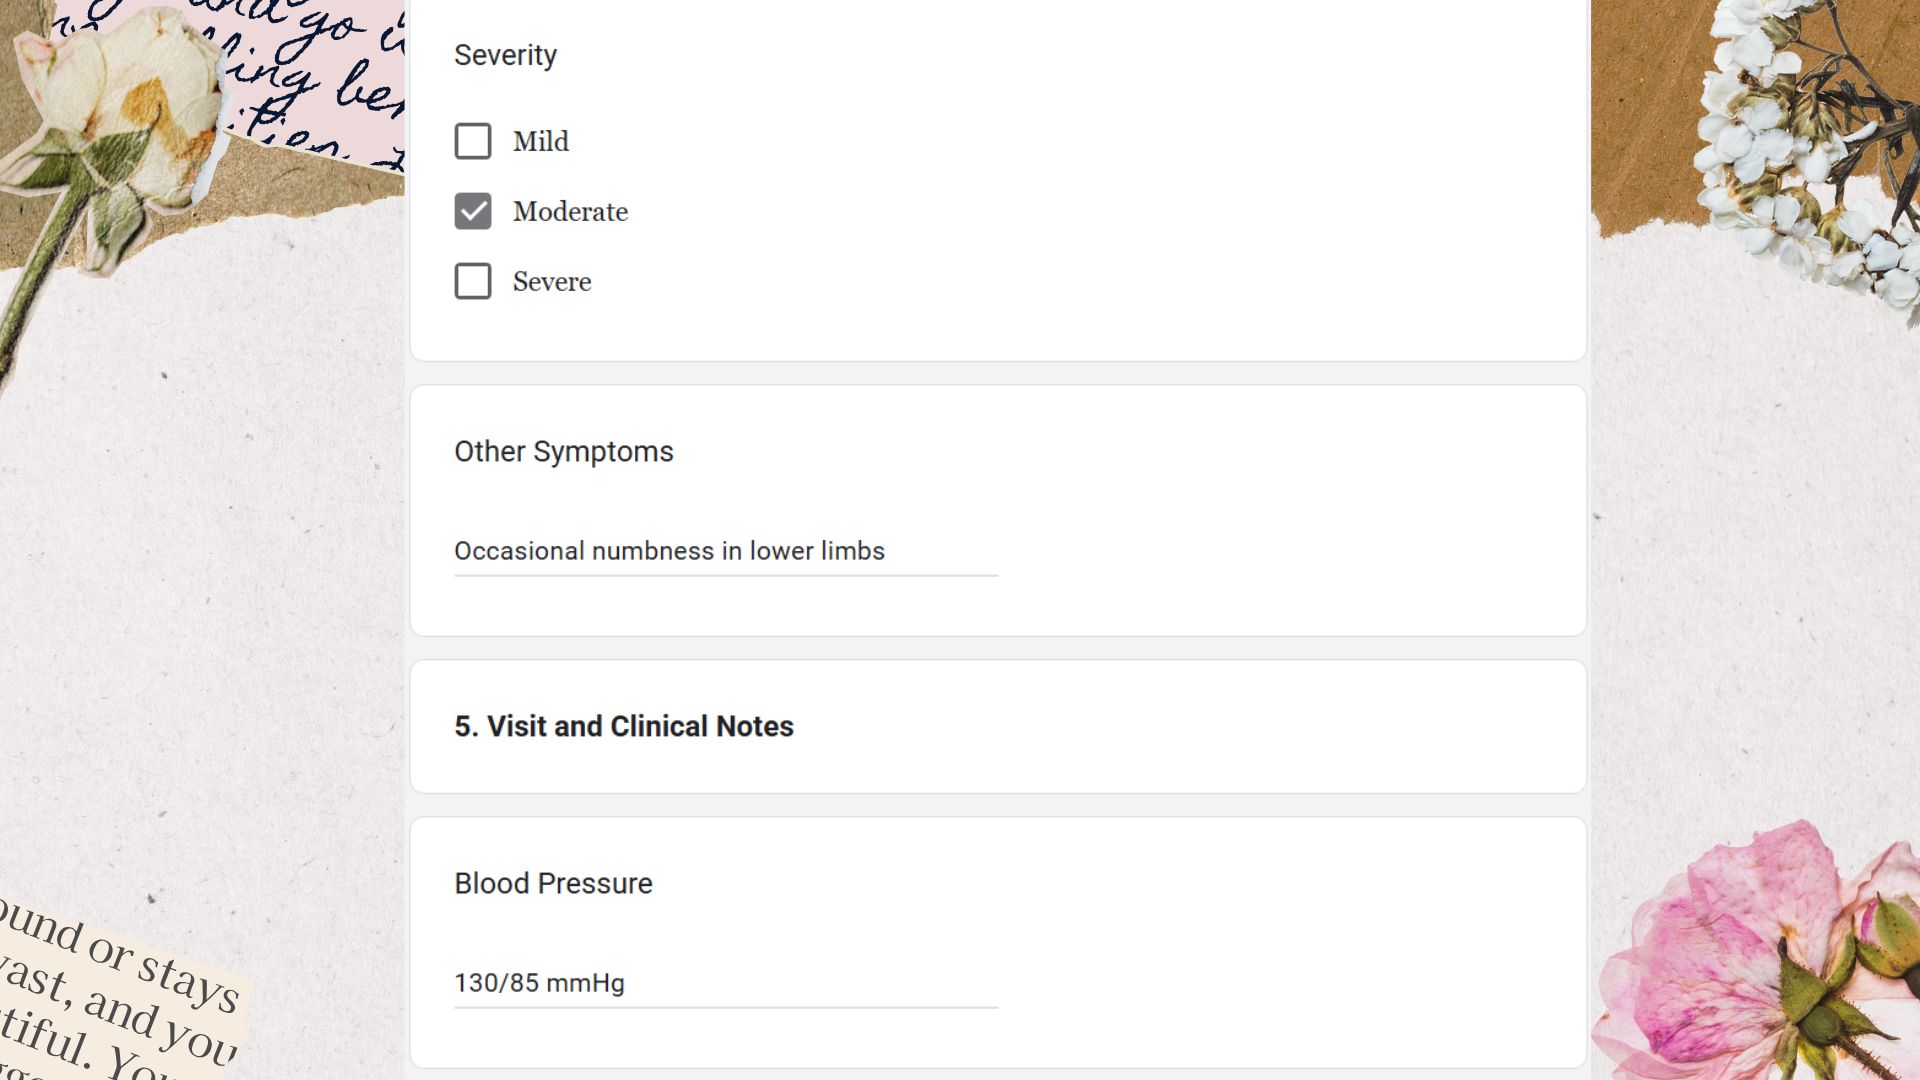Focus the Other Symptoms answer field
Viewport: 1920px width, 1080px height.
(726, 551)
